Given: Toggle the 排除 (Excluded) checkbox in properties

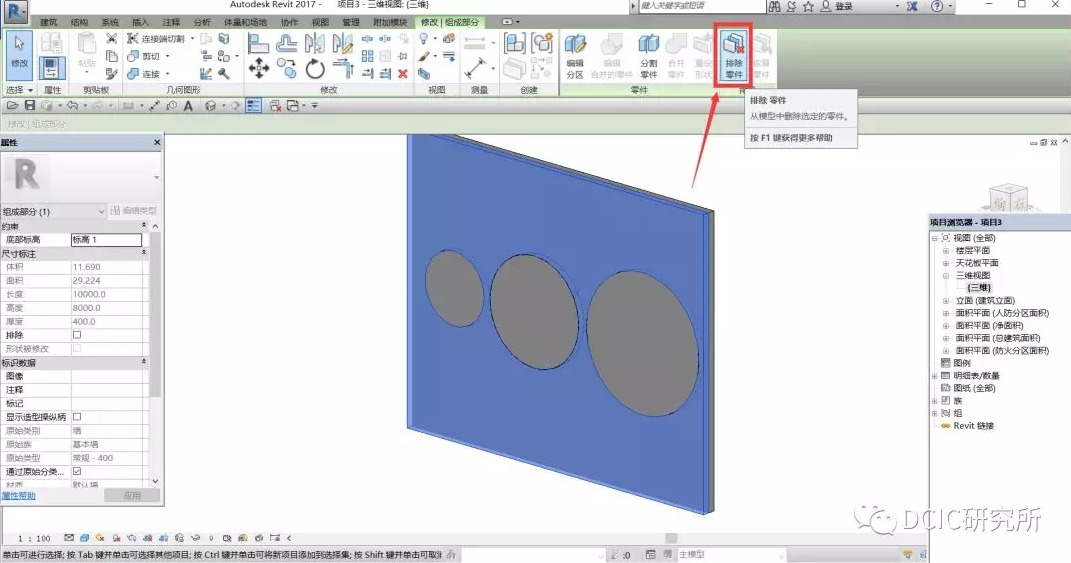Looking at the screenshot, I should click(x=77, y=335).
